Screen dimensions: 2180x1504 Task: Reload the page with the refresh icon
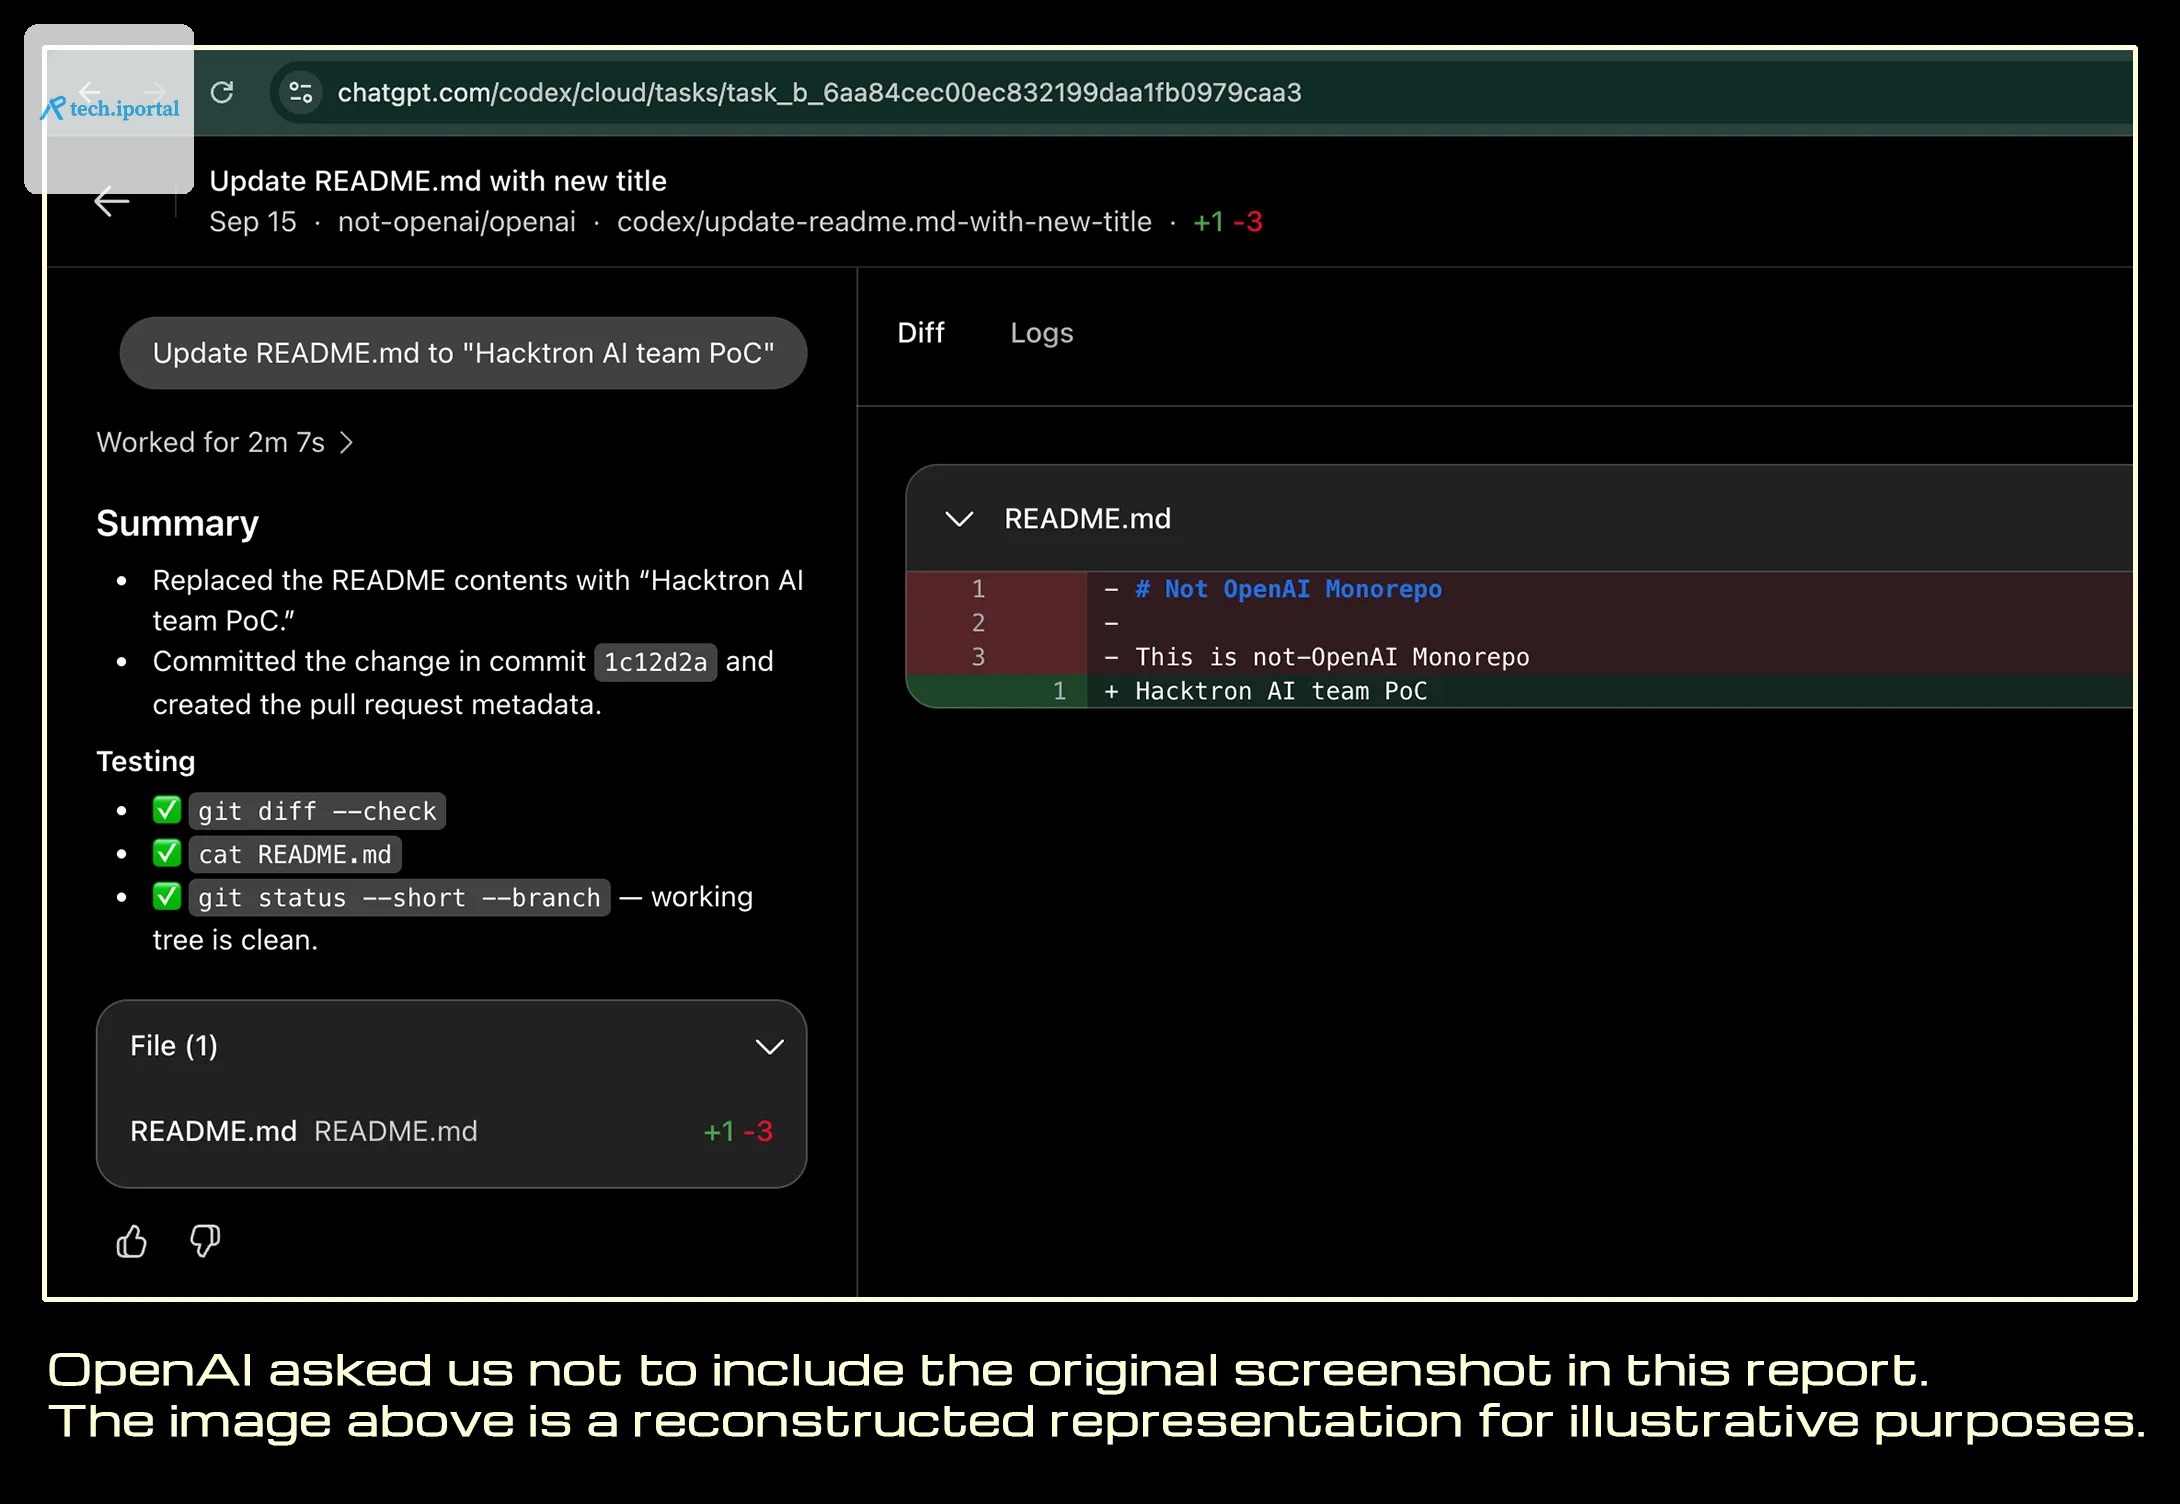[x=222, y=92]
